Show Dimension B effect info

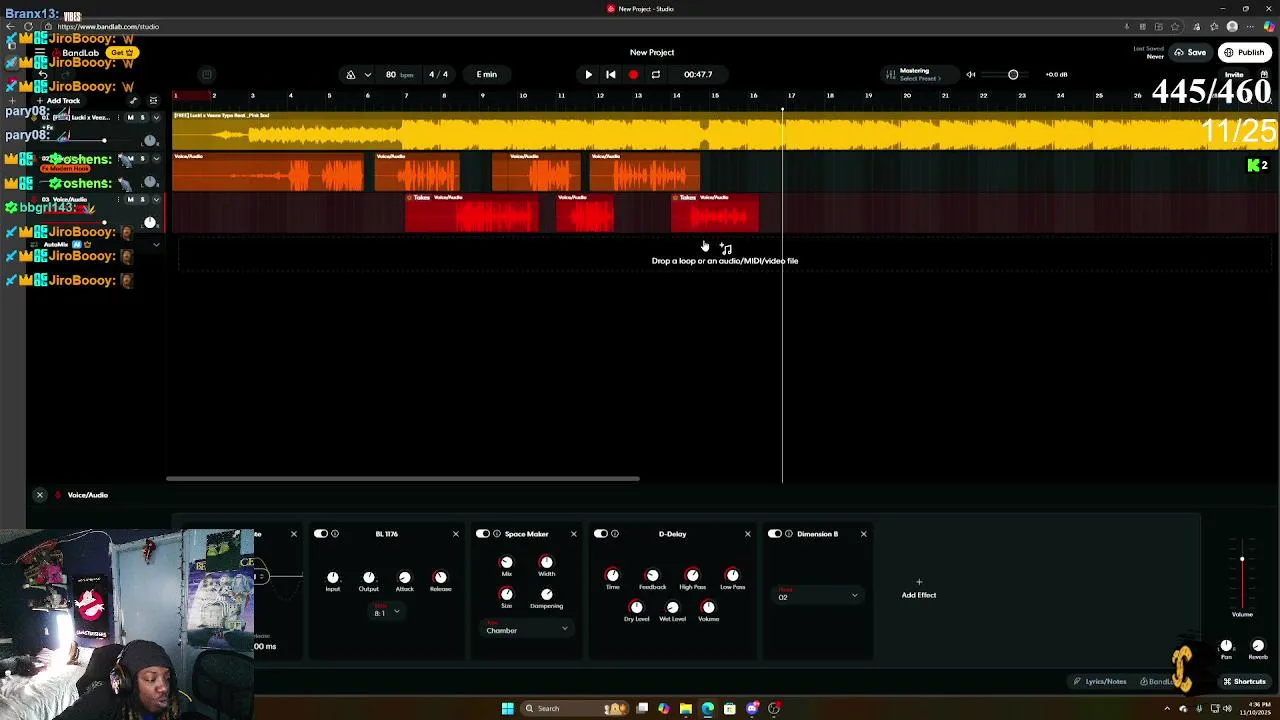tap(788, 534)
